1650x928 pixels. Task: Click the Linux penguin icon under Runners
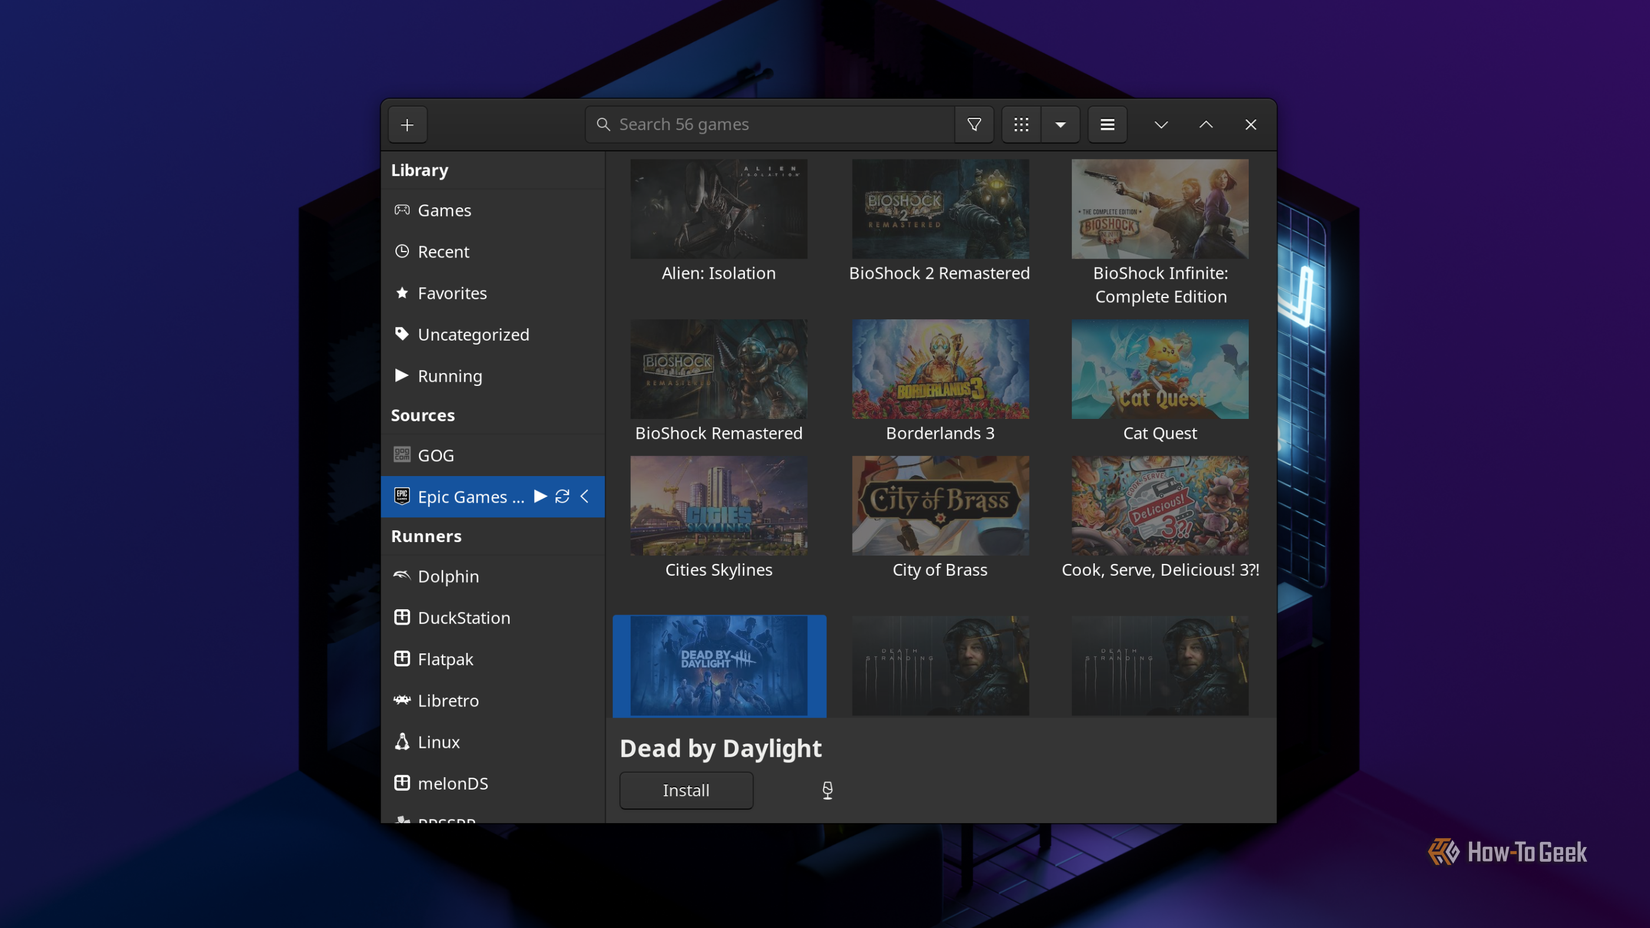[401, 742]
